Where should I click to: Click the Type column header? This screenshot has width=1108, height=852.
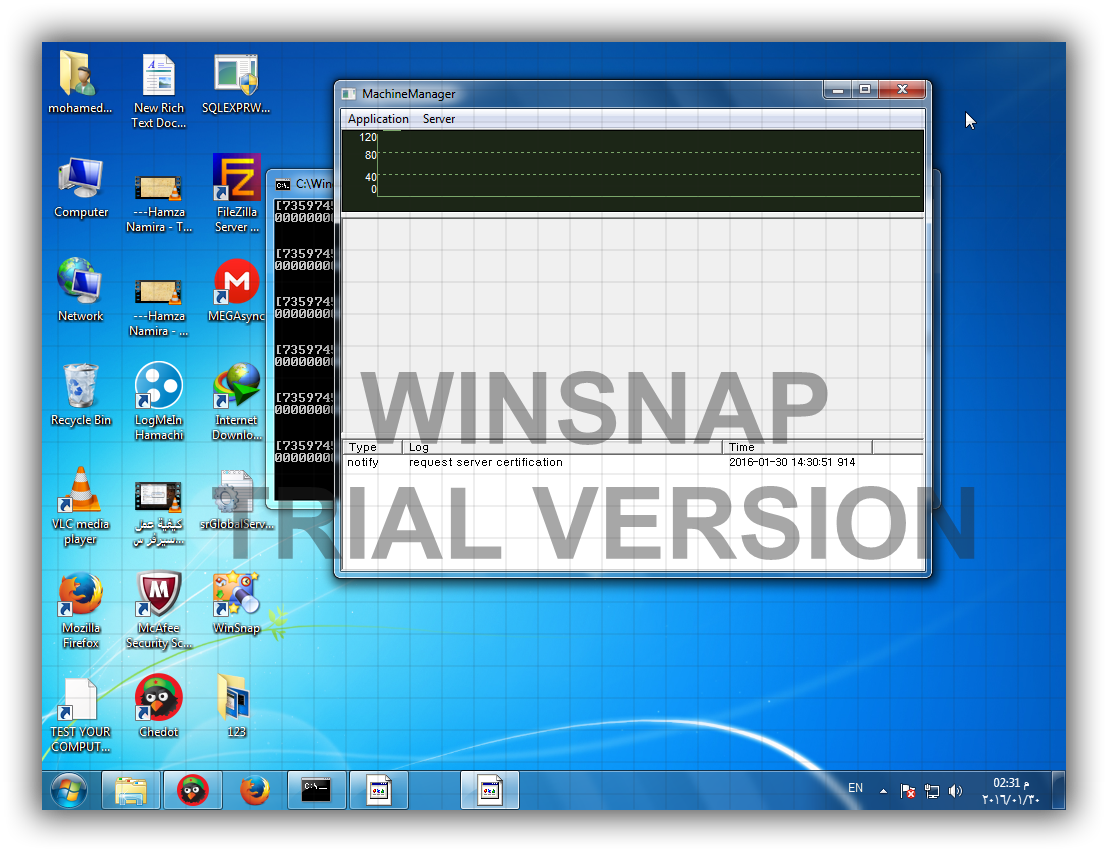pyautogui.click(x=372, y=447)
